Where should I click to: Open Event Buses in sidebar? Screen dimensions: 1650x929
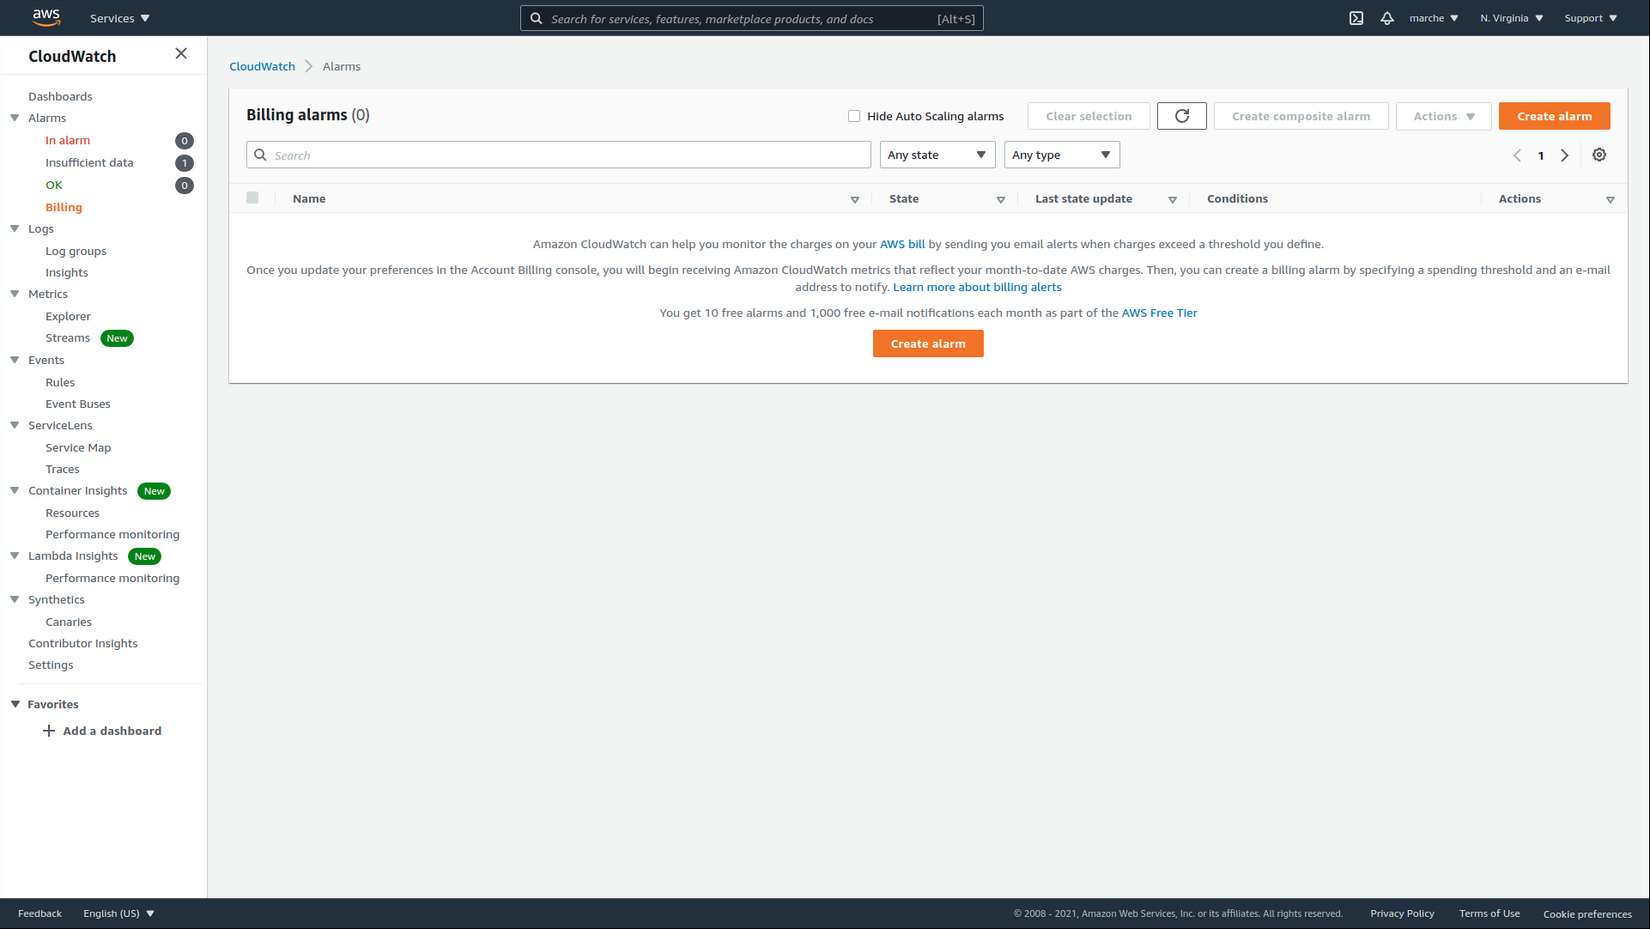pyautogui.click(x=78, y=404)
